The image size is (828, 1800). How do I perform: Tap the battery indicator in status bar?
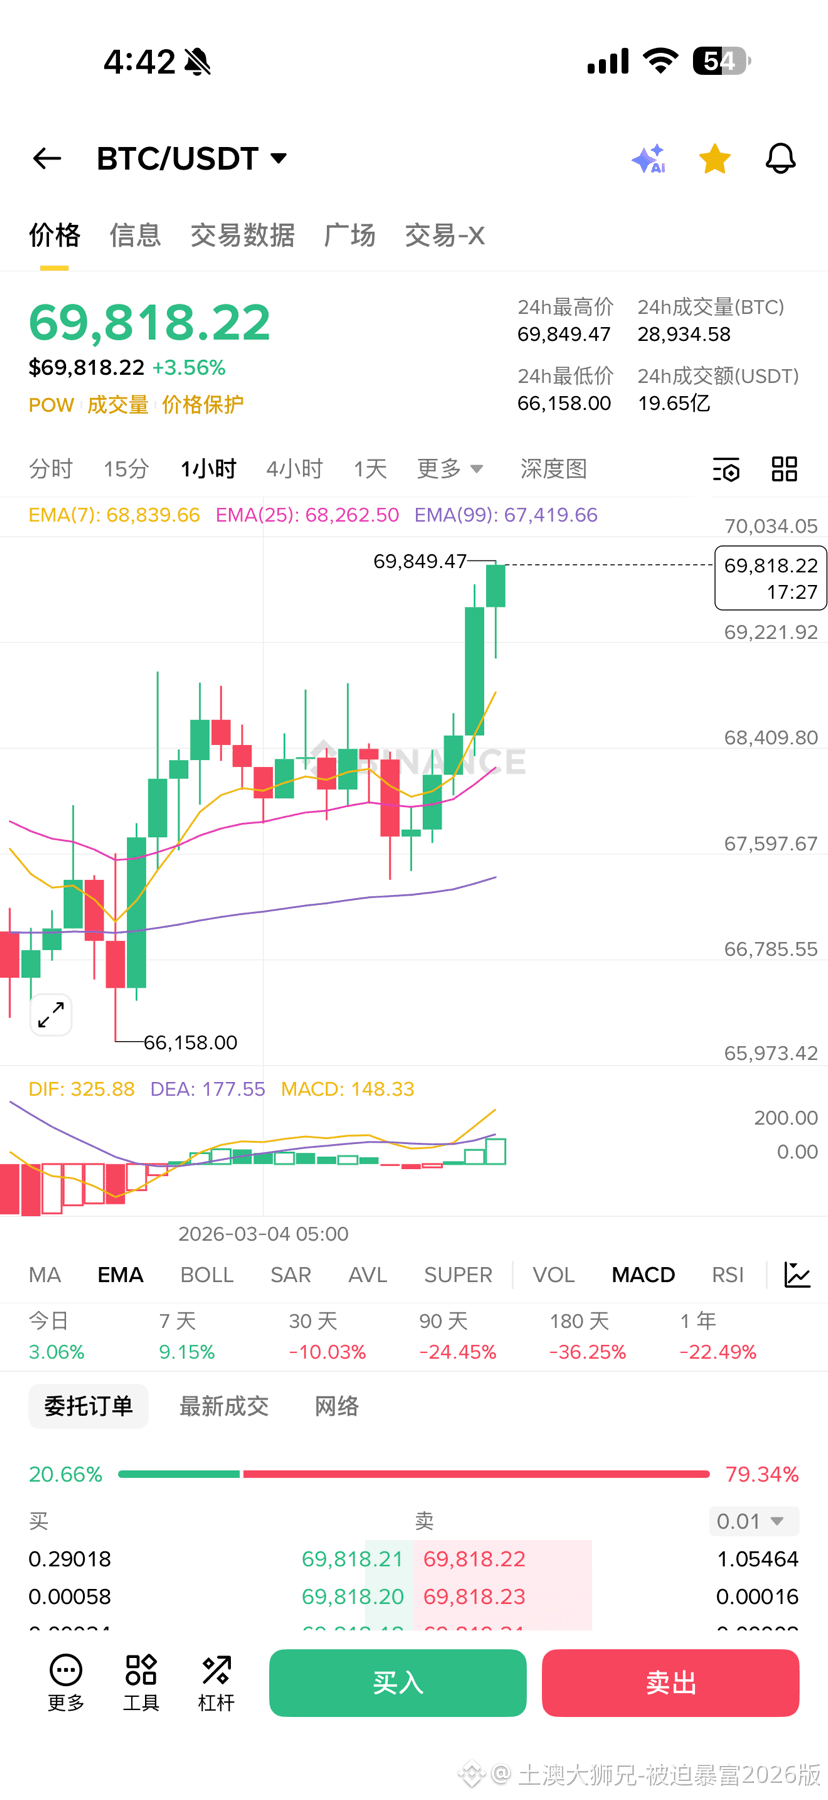(721, 61)
